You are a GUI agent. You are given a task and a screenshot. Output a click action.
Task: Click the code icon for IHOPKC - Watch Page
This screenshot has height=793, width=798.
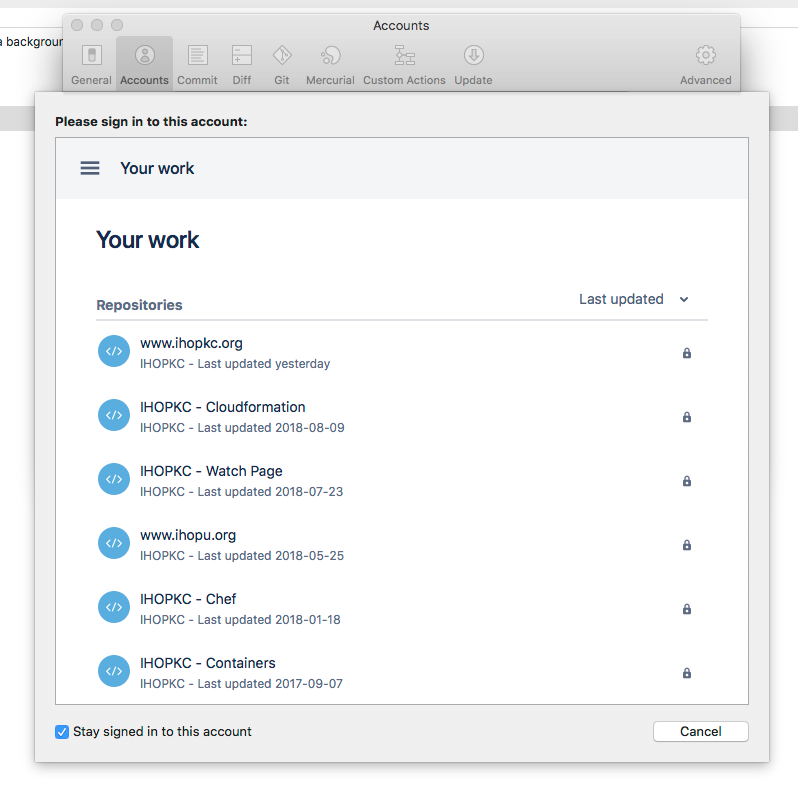(114, 479)
